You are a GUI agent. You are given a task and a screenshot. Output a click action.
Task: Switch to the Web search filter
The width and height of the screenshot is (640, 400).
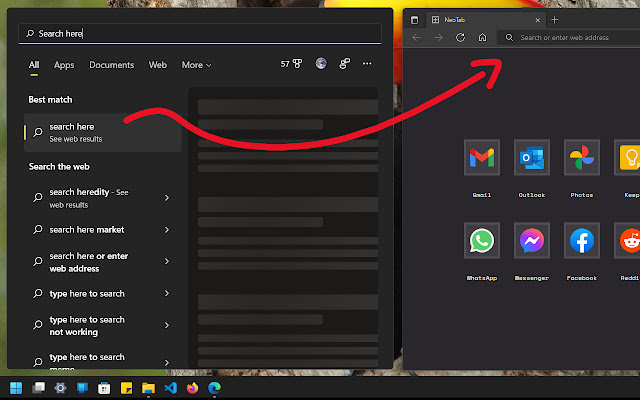tap(158, 65)
